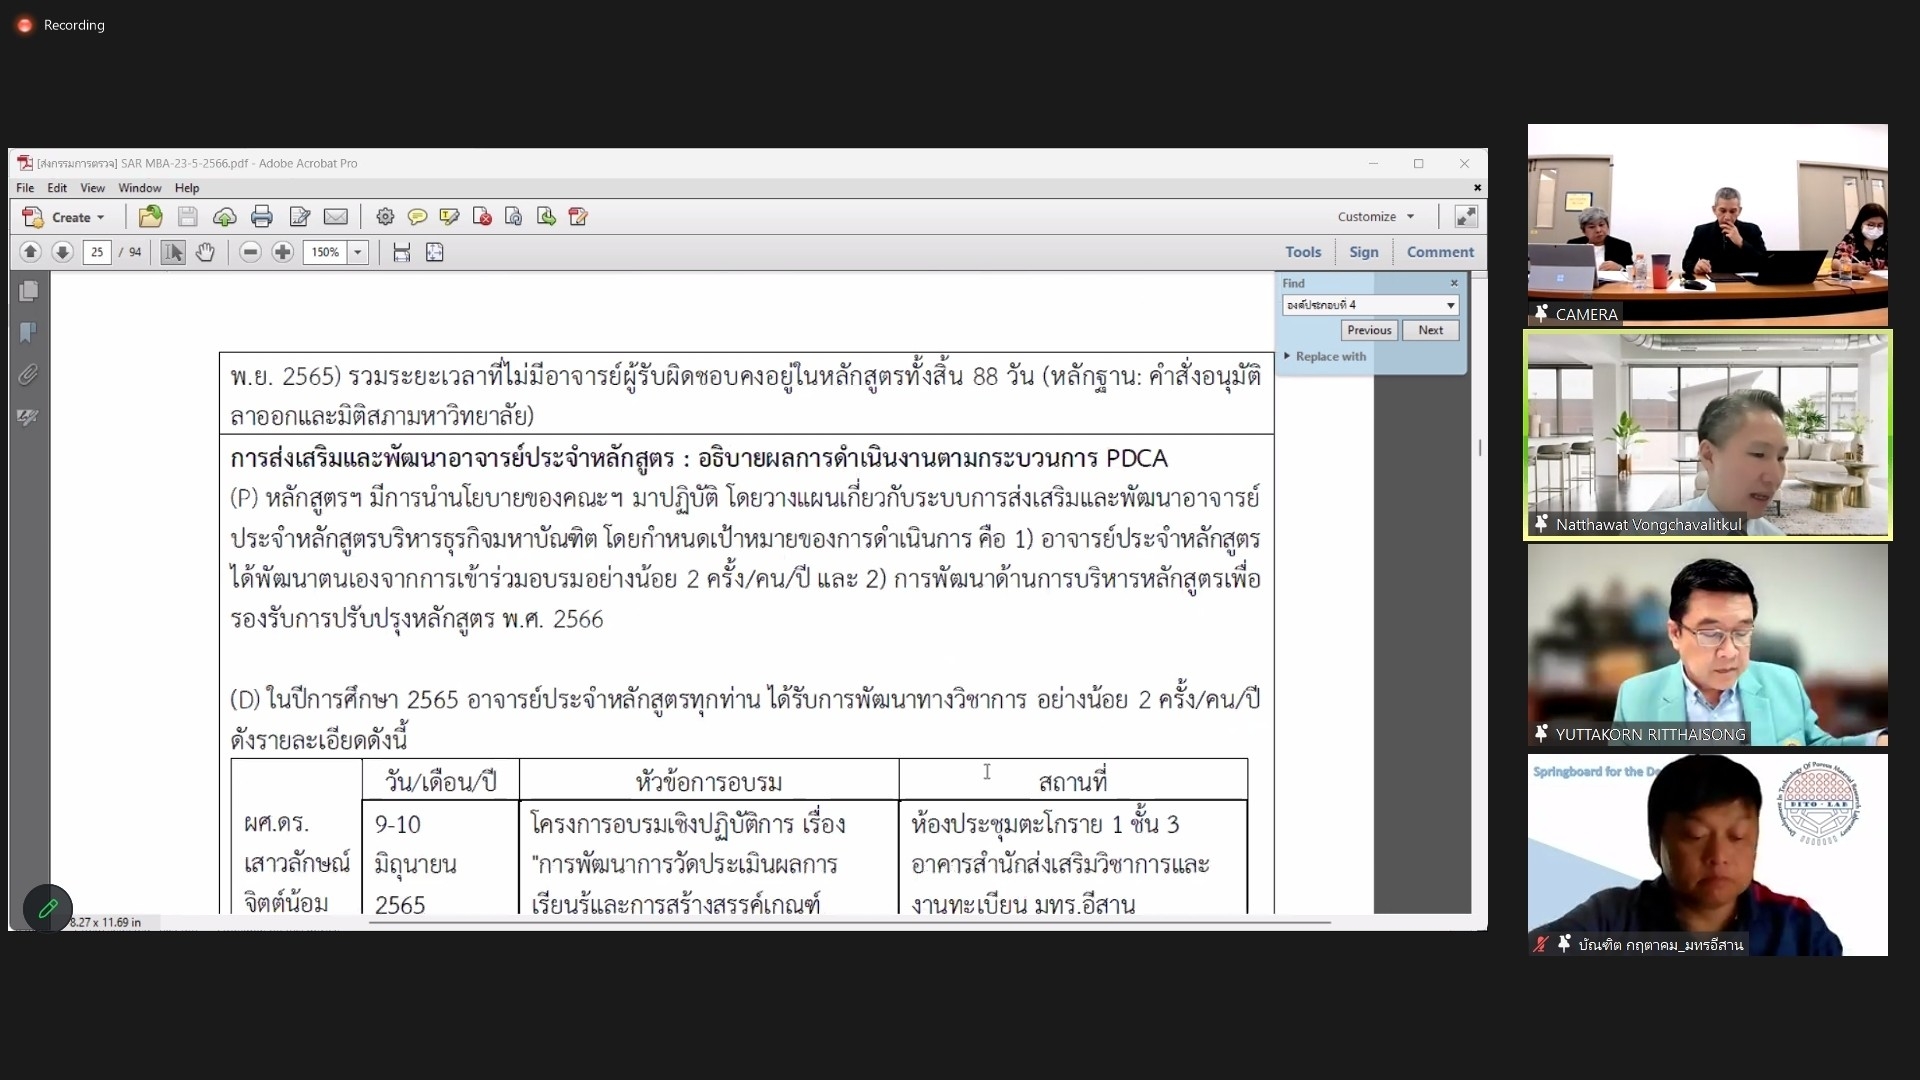Open the View menu
1920x1080 pixels.
[x=92, y=188]
